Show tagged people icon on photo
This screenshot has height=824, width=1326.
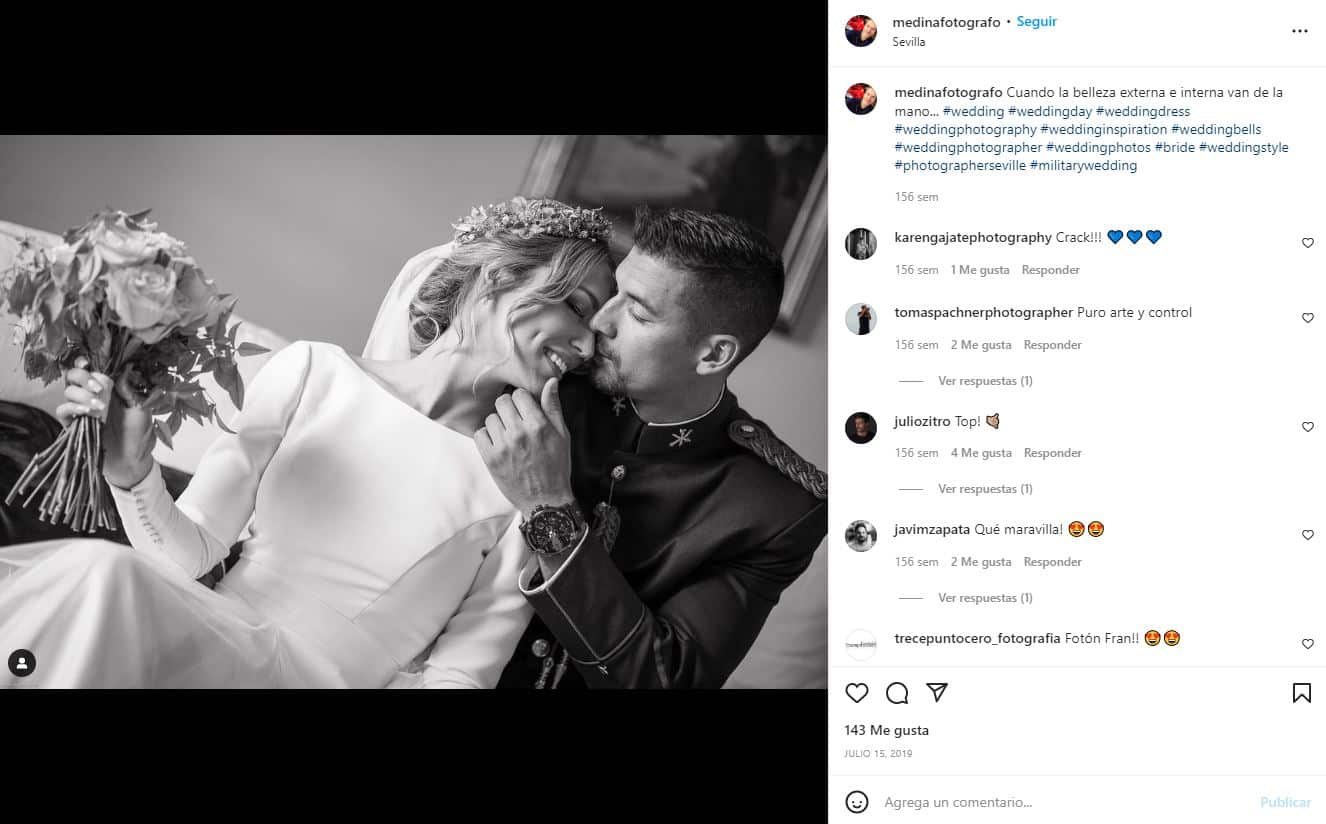[22, 663]
